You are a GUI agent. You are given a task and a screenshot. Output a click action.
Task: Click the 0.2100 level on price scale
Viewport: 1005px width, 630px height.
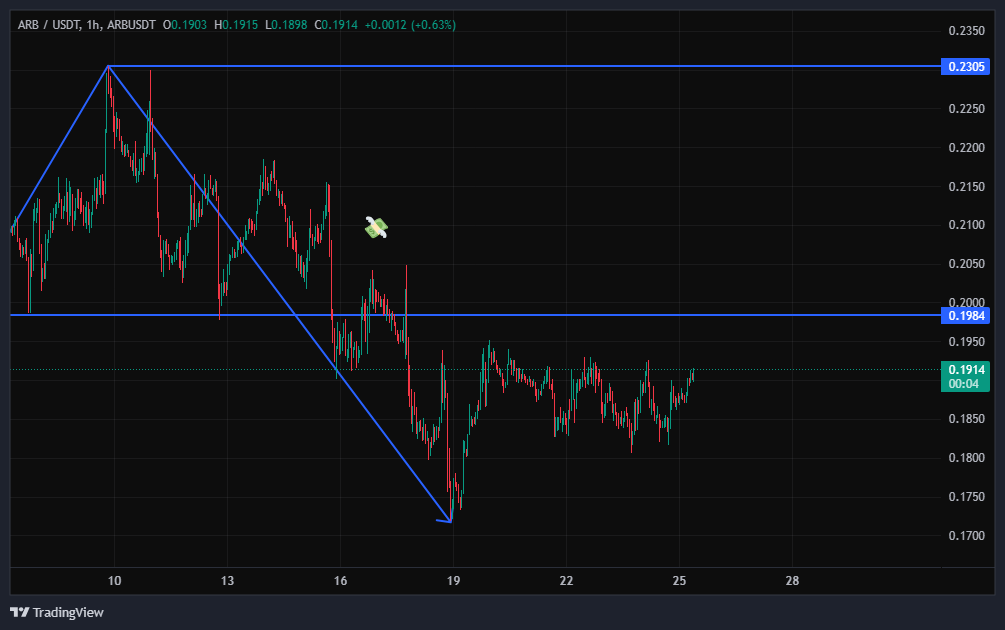(x=966, y=225)
